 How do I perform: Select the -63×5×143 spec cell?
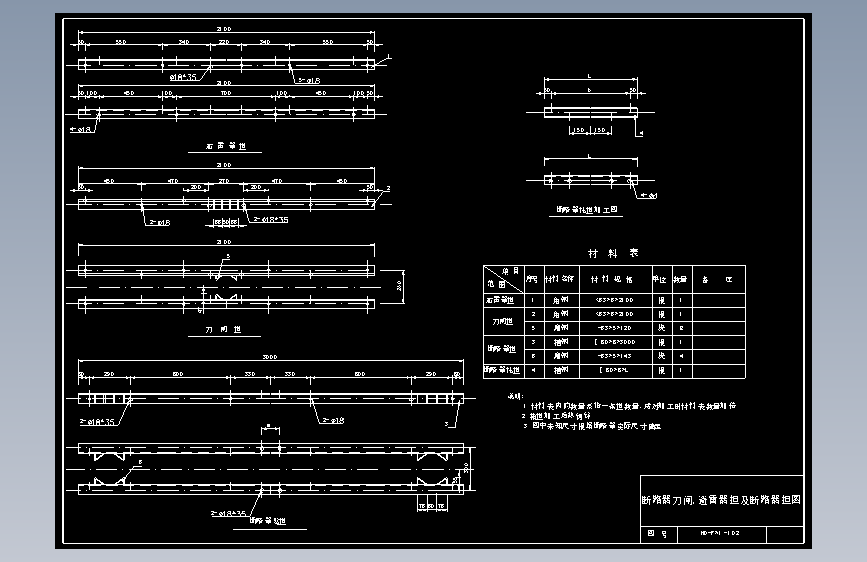point(615,356)
